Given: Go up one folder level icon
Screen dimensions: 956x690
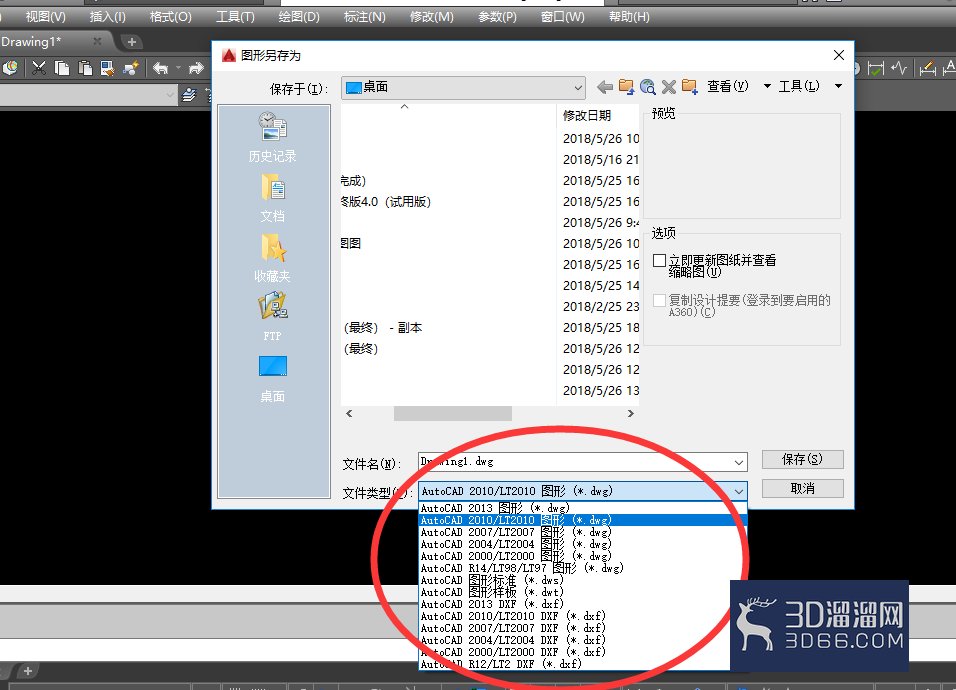Looking at the screenshot, I should click(626, 87).
